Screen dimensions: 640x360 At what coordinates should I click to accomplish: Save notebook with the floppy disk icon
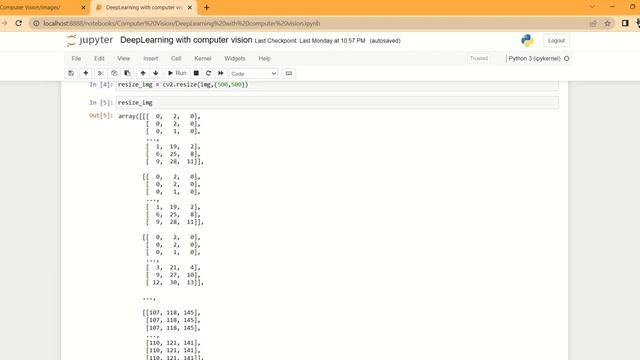pos(71,73)
